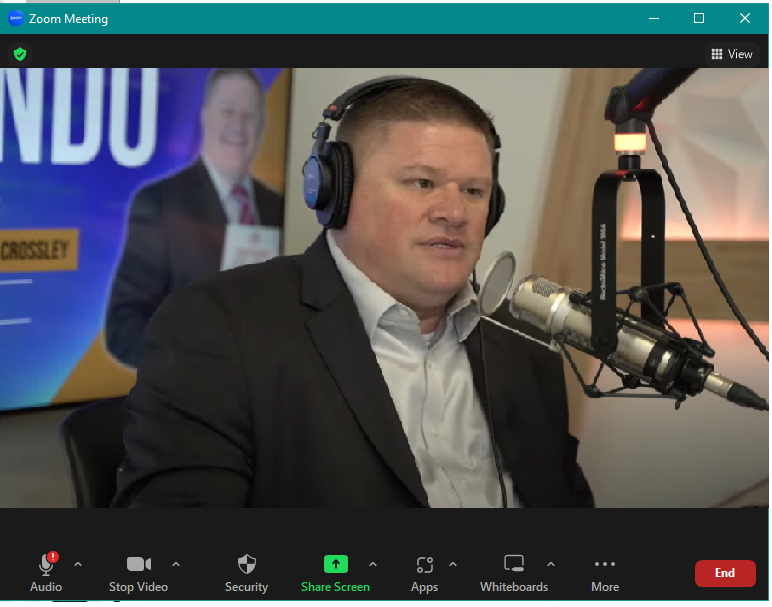
Task: Open the Security shield options
Action: pos(246,565)
